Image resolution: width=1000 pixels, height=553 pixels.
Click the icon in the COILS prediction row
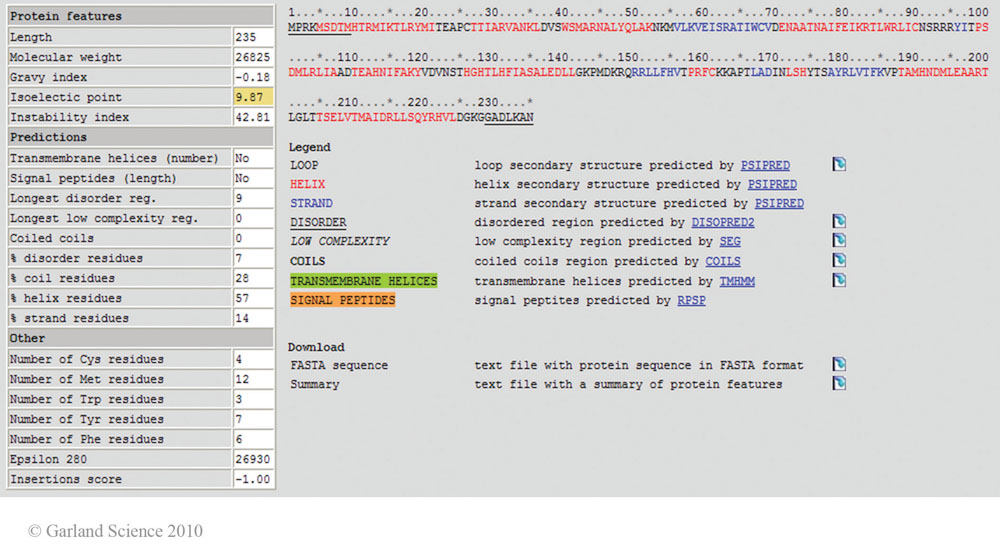tap(839, 261)
